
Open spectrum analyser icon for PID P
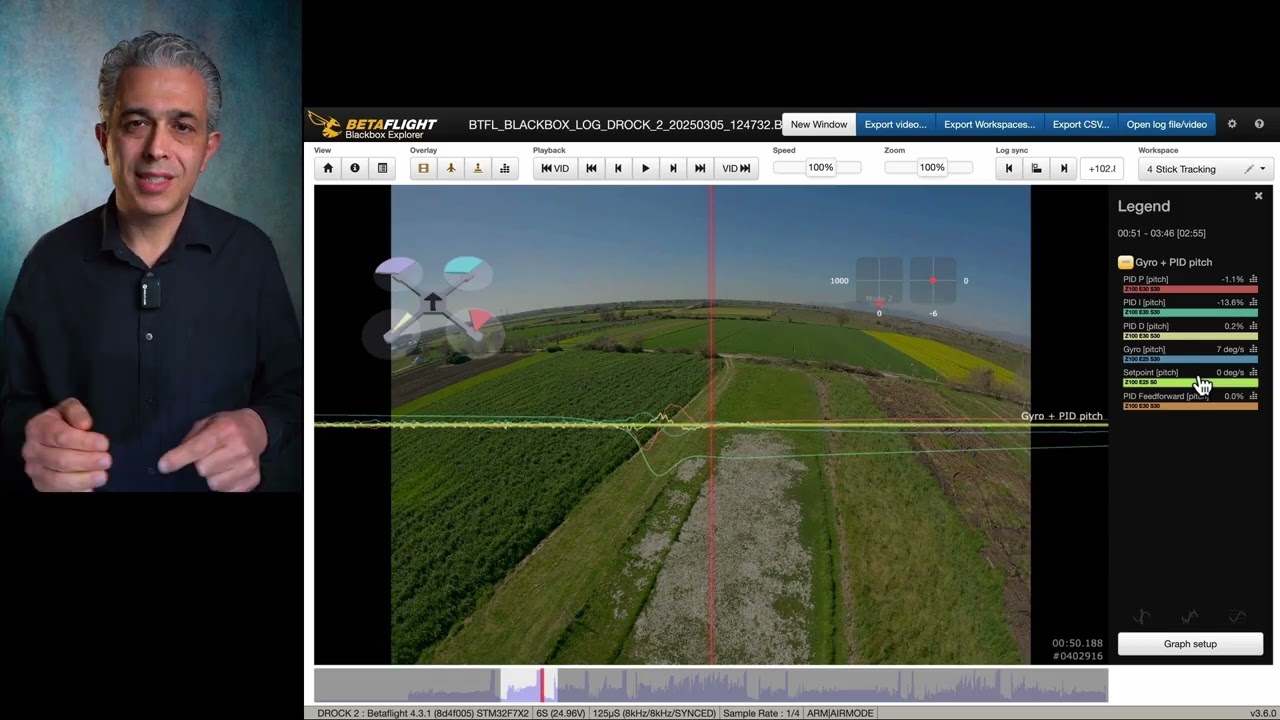[x=1253, y=279]
